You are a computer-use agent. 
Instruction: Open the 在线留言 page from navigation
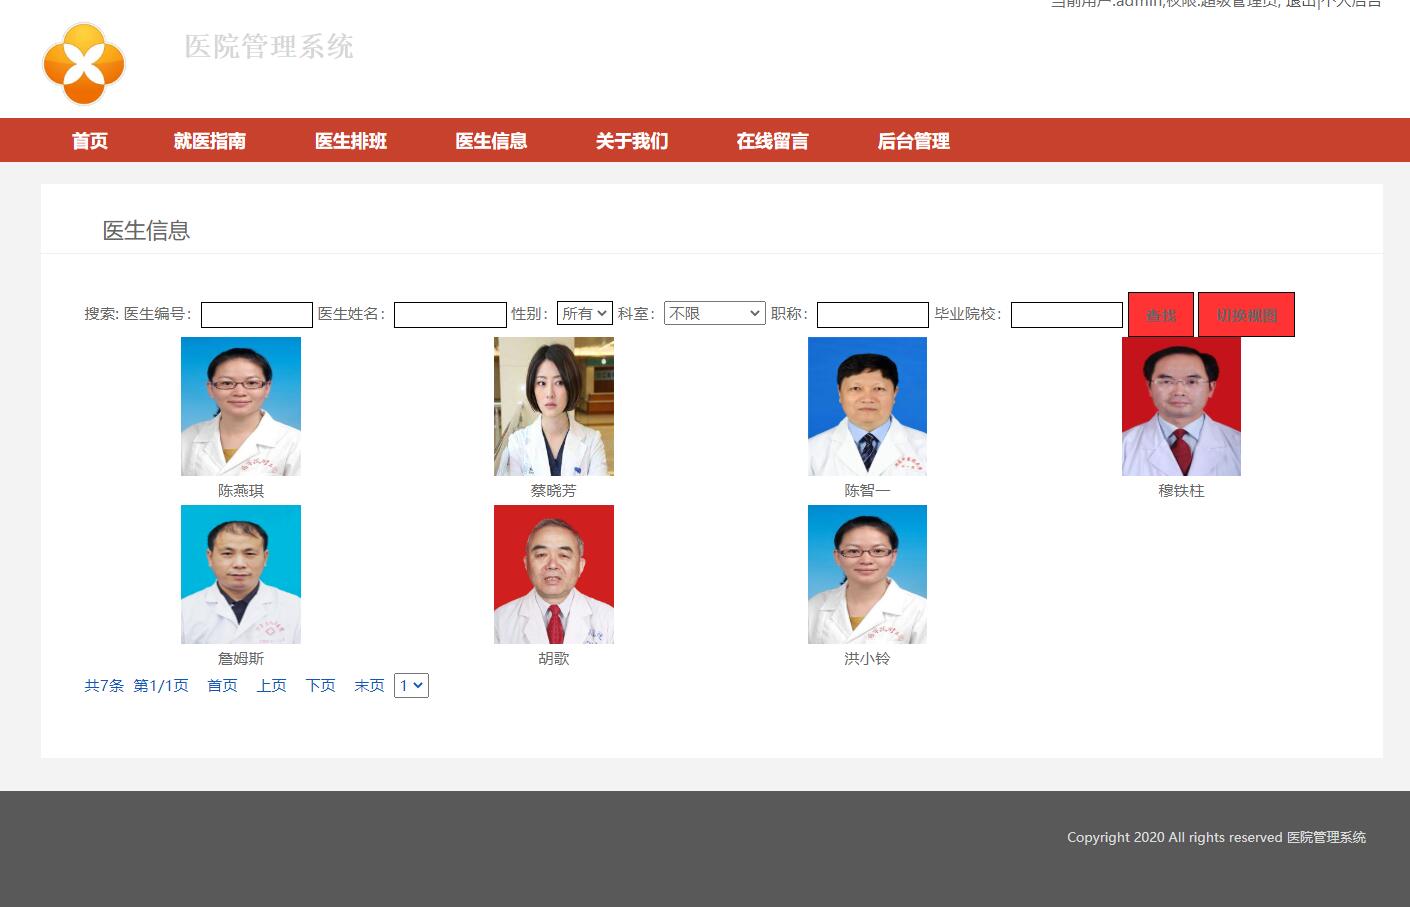(772, 141)
